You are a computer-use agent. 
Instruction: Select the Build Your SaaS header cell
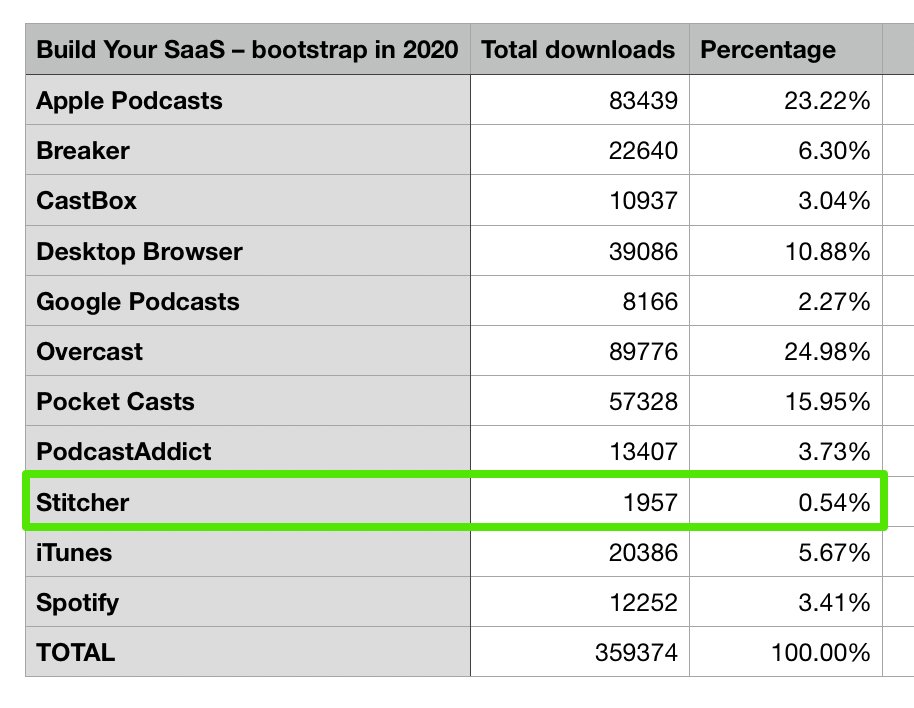[247, 50]
